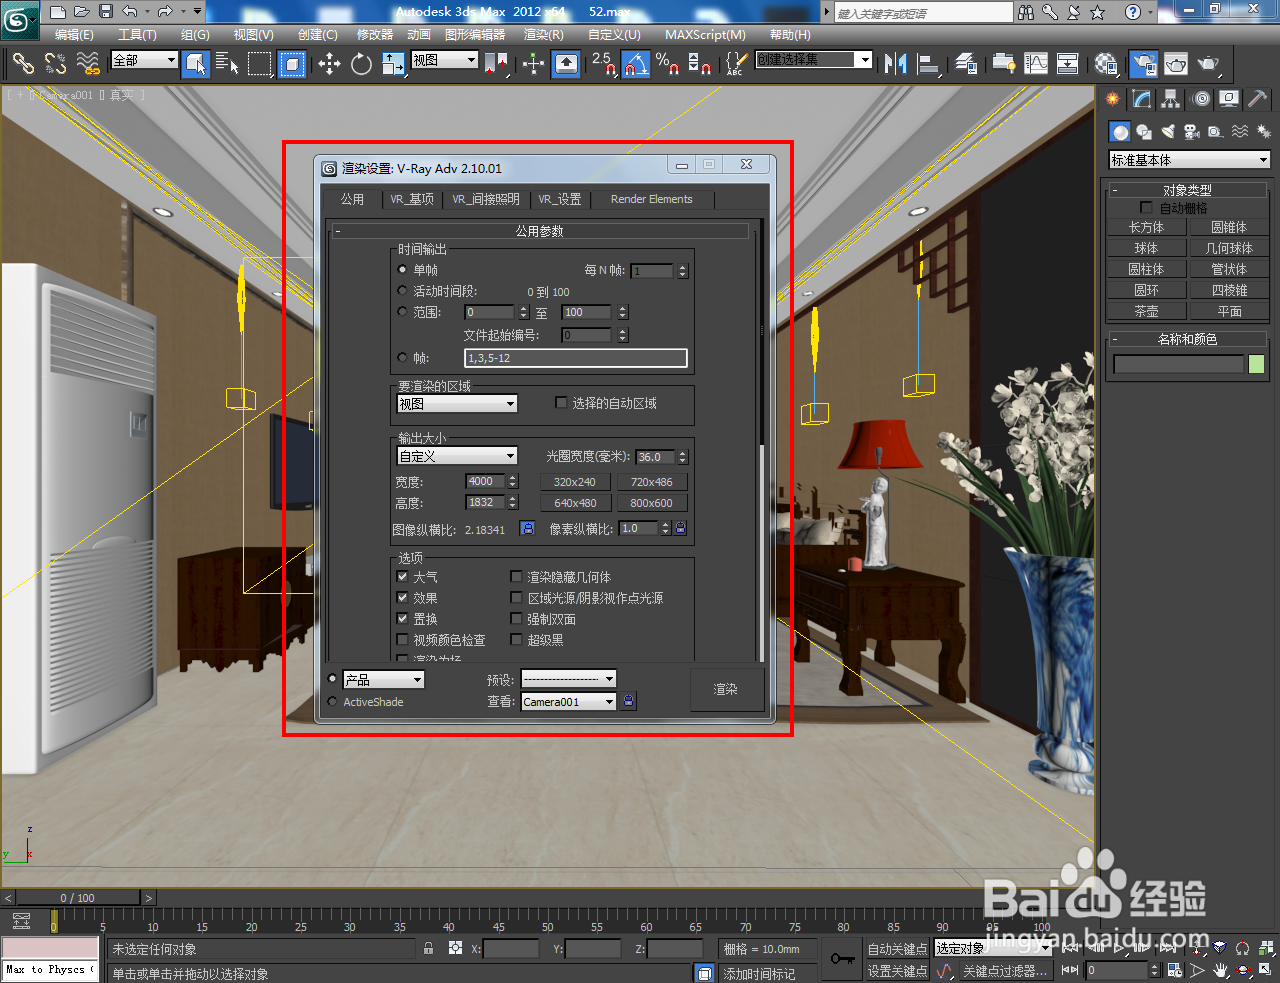Open the 编辑(E) menu
The width and height of the screenshot is (1280, 983).
point(74,35)
